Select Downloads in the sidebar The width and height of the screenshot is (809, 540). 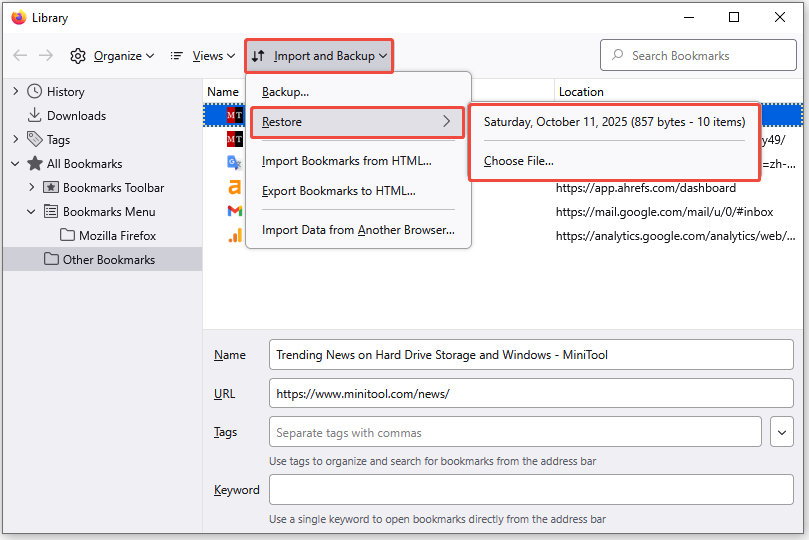[x=76, y=116]
